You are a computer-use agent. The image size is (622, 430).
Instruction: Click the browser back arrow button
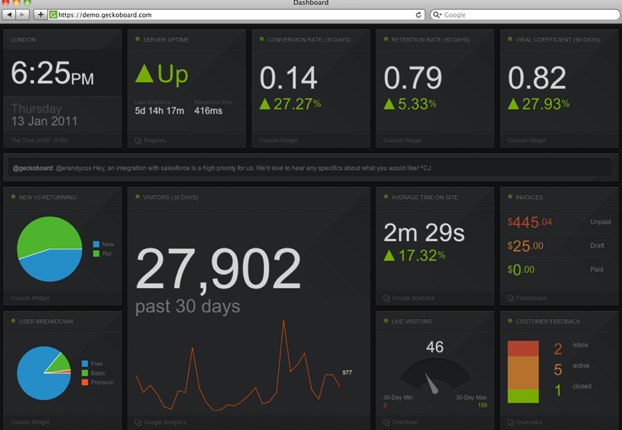pyautogui.click(x=10, y=15)
